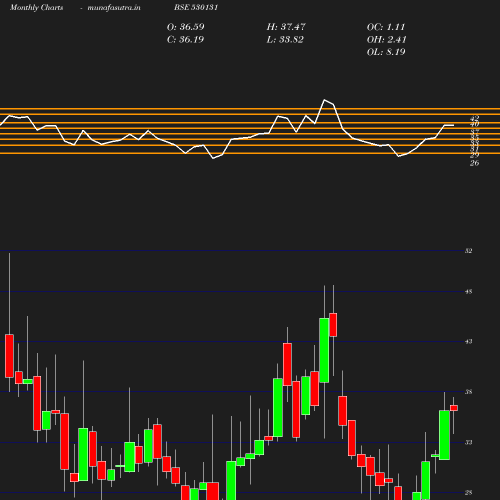Viewport: 500px width, 500px height.
Task: Click the "OL: 8.19" reading
Action: pyautogui.click(x=386, y=52)
